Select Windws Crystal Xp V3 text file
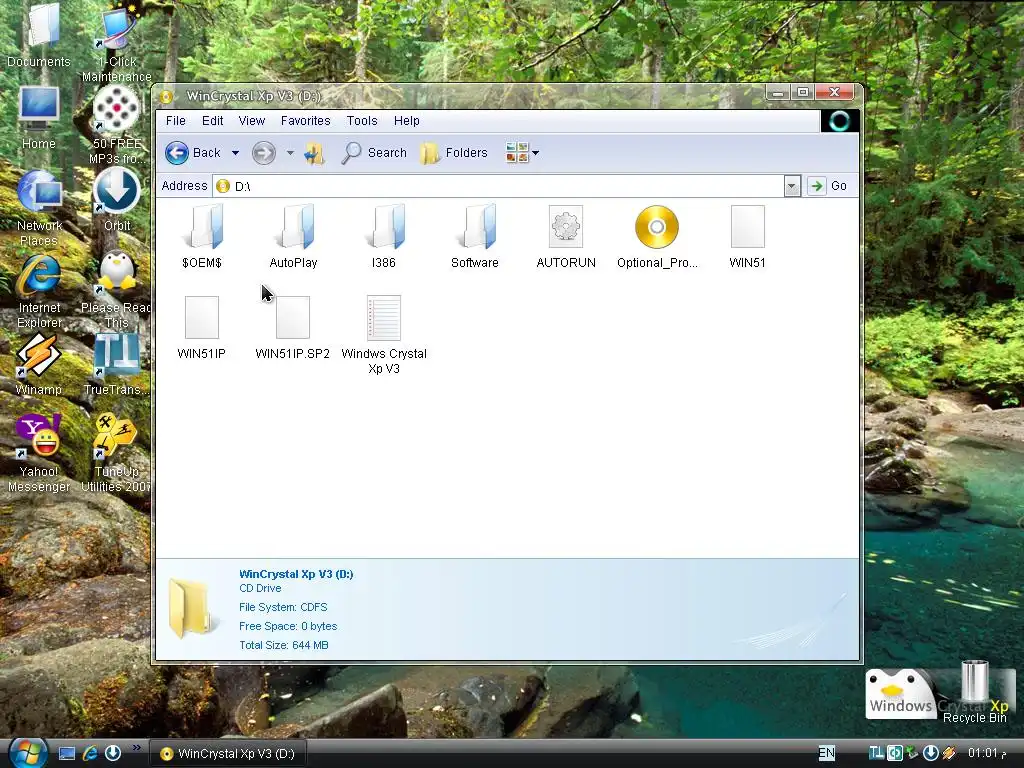 (384, 334)
